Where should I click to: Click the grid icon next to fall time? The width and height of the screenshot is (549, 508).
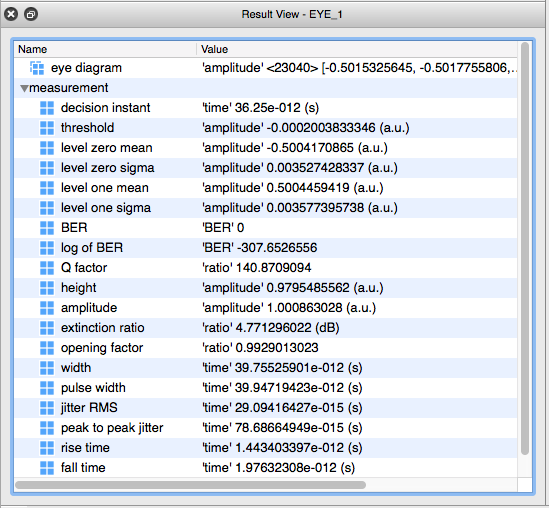tap(47, 468)
